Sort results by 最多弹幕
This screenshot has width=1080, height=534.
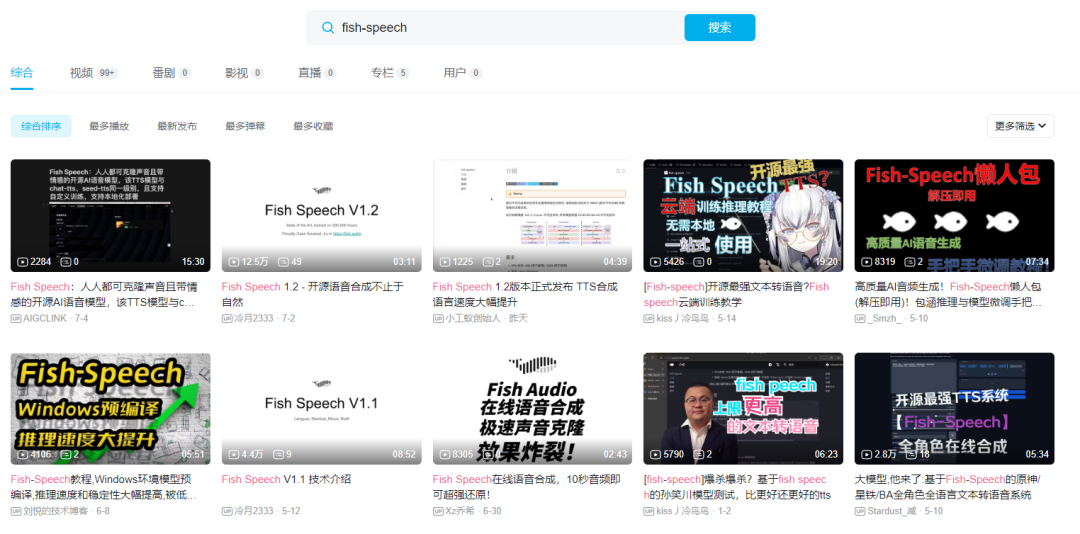coord(245,126)
